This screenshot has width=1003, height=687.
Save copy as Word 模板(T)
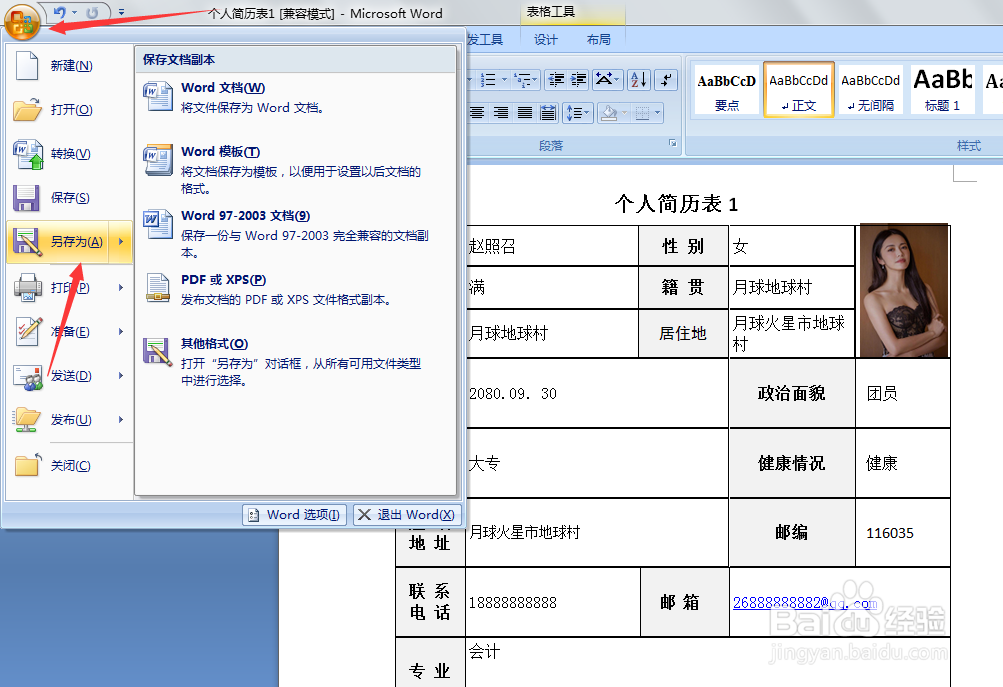pyautogui.click(x=296, y=170)
